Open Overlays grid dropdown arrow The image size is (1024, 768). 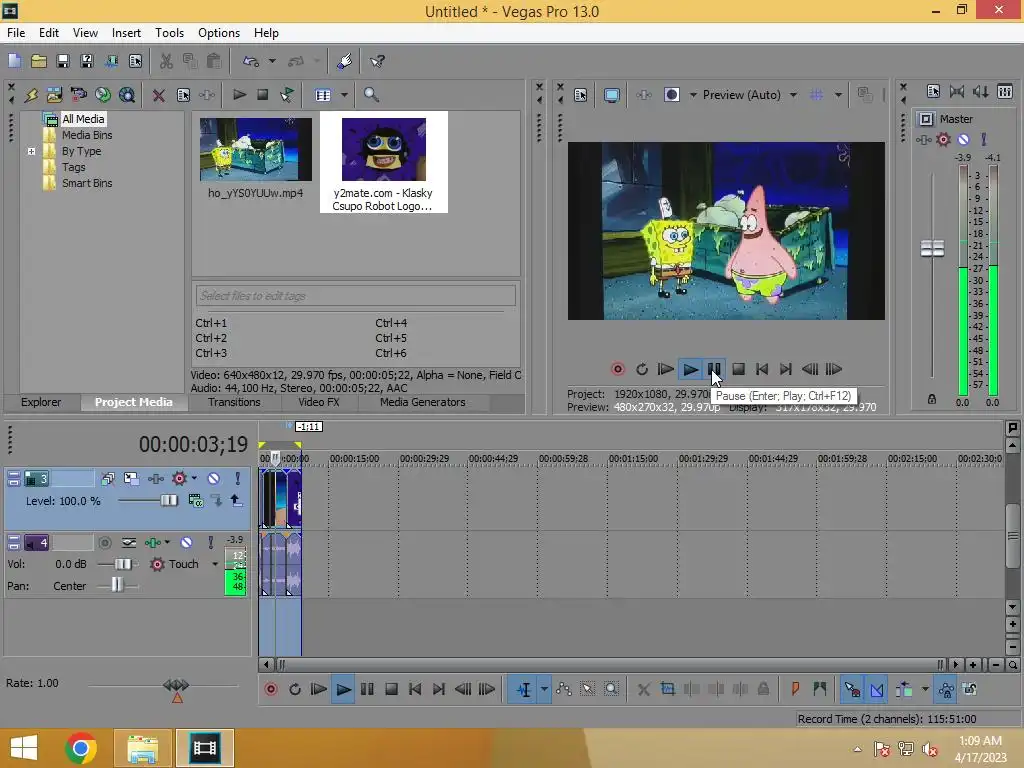[x=838, y=95]
